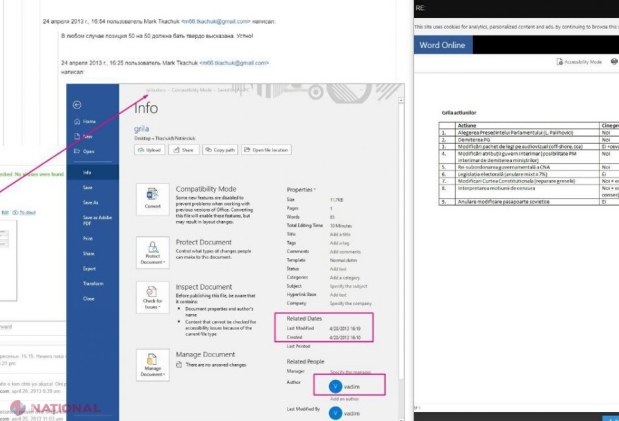Click m66.tkachuk@gmail.com link in 16:25 message
The image size is (619, 421).
[x=234, y=63]
